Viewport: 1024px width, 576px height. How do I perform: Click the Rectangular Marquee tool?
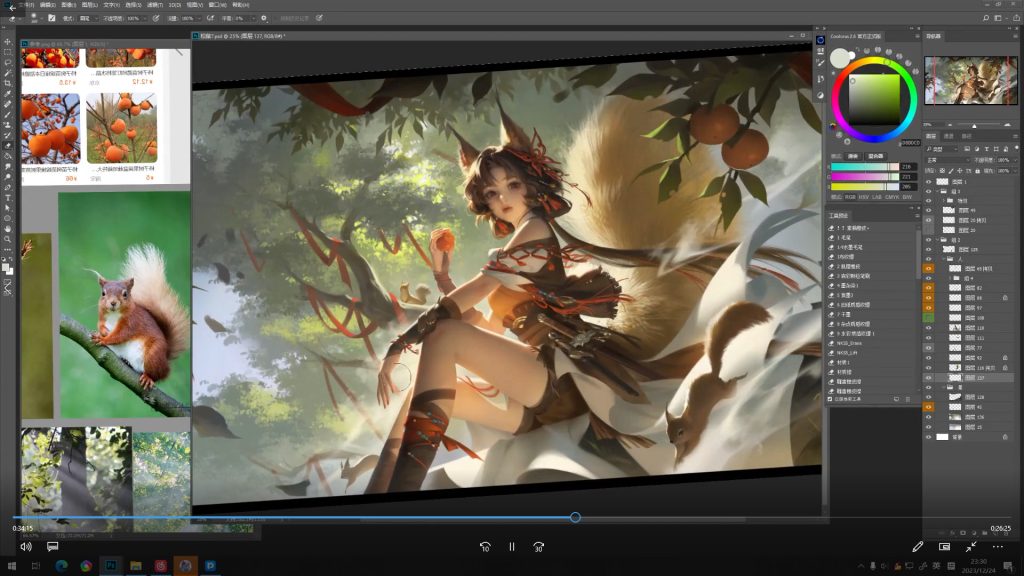point(8,52)
